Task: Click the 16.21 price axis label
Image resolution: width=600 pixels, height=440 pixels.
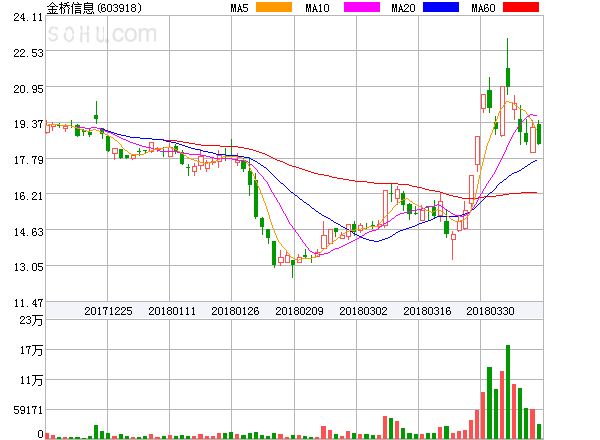Action: click(28, 196)
